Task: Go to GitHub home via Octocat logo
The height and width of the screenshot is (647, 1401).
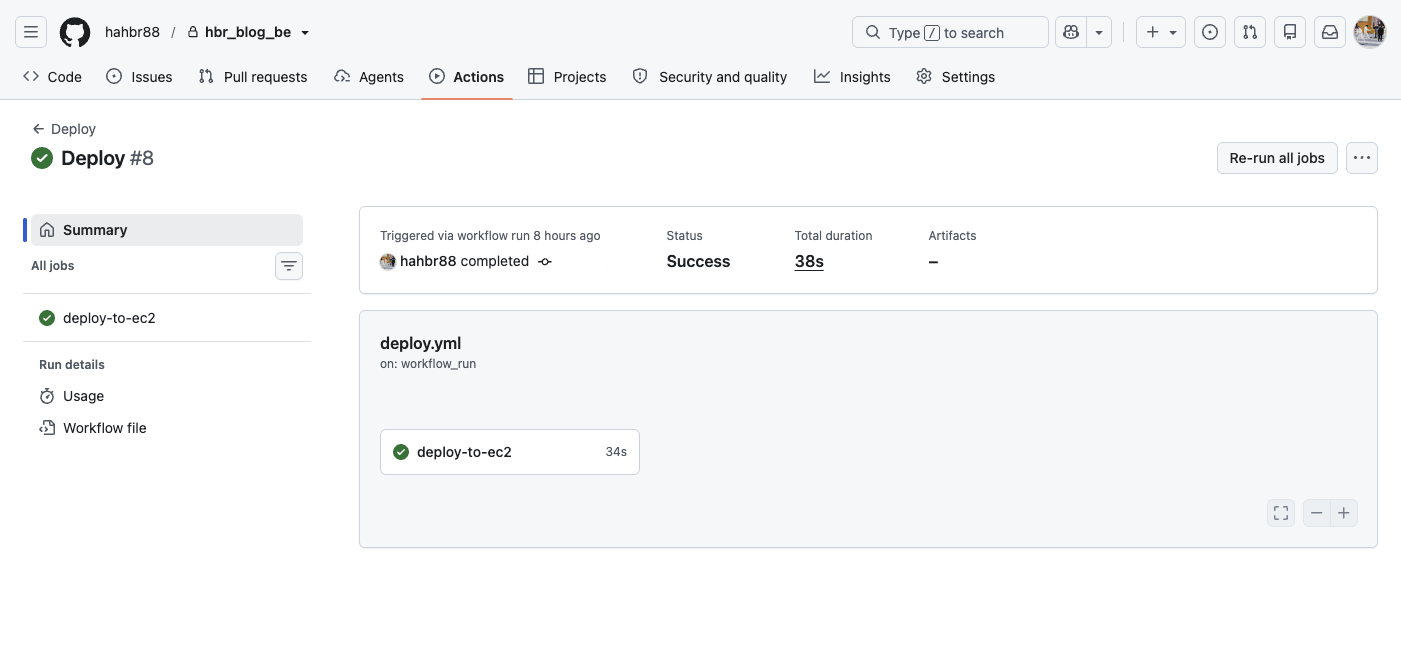Action: coord(75,32)
